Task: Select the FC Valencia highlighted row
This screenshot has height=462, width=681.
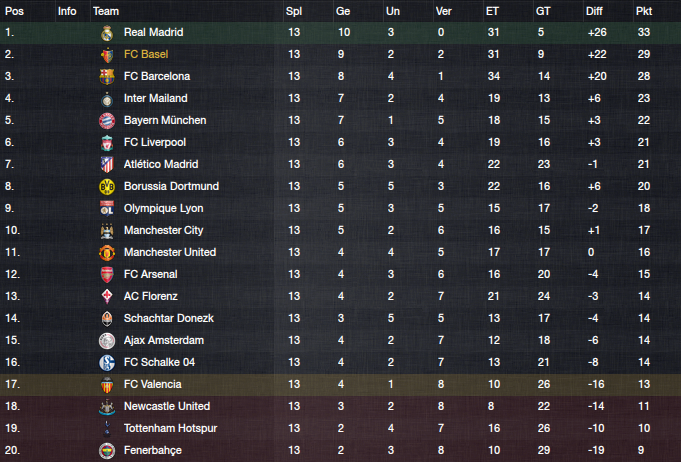Action: [340, 384]
